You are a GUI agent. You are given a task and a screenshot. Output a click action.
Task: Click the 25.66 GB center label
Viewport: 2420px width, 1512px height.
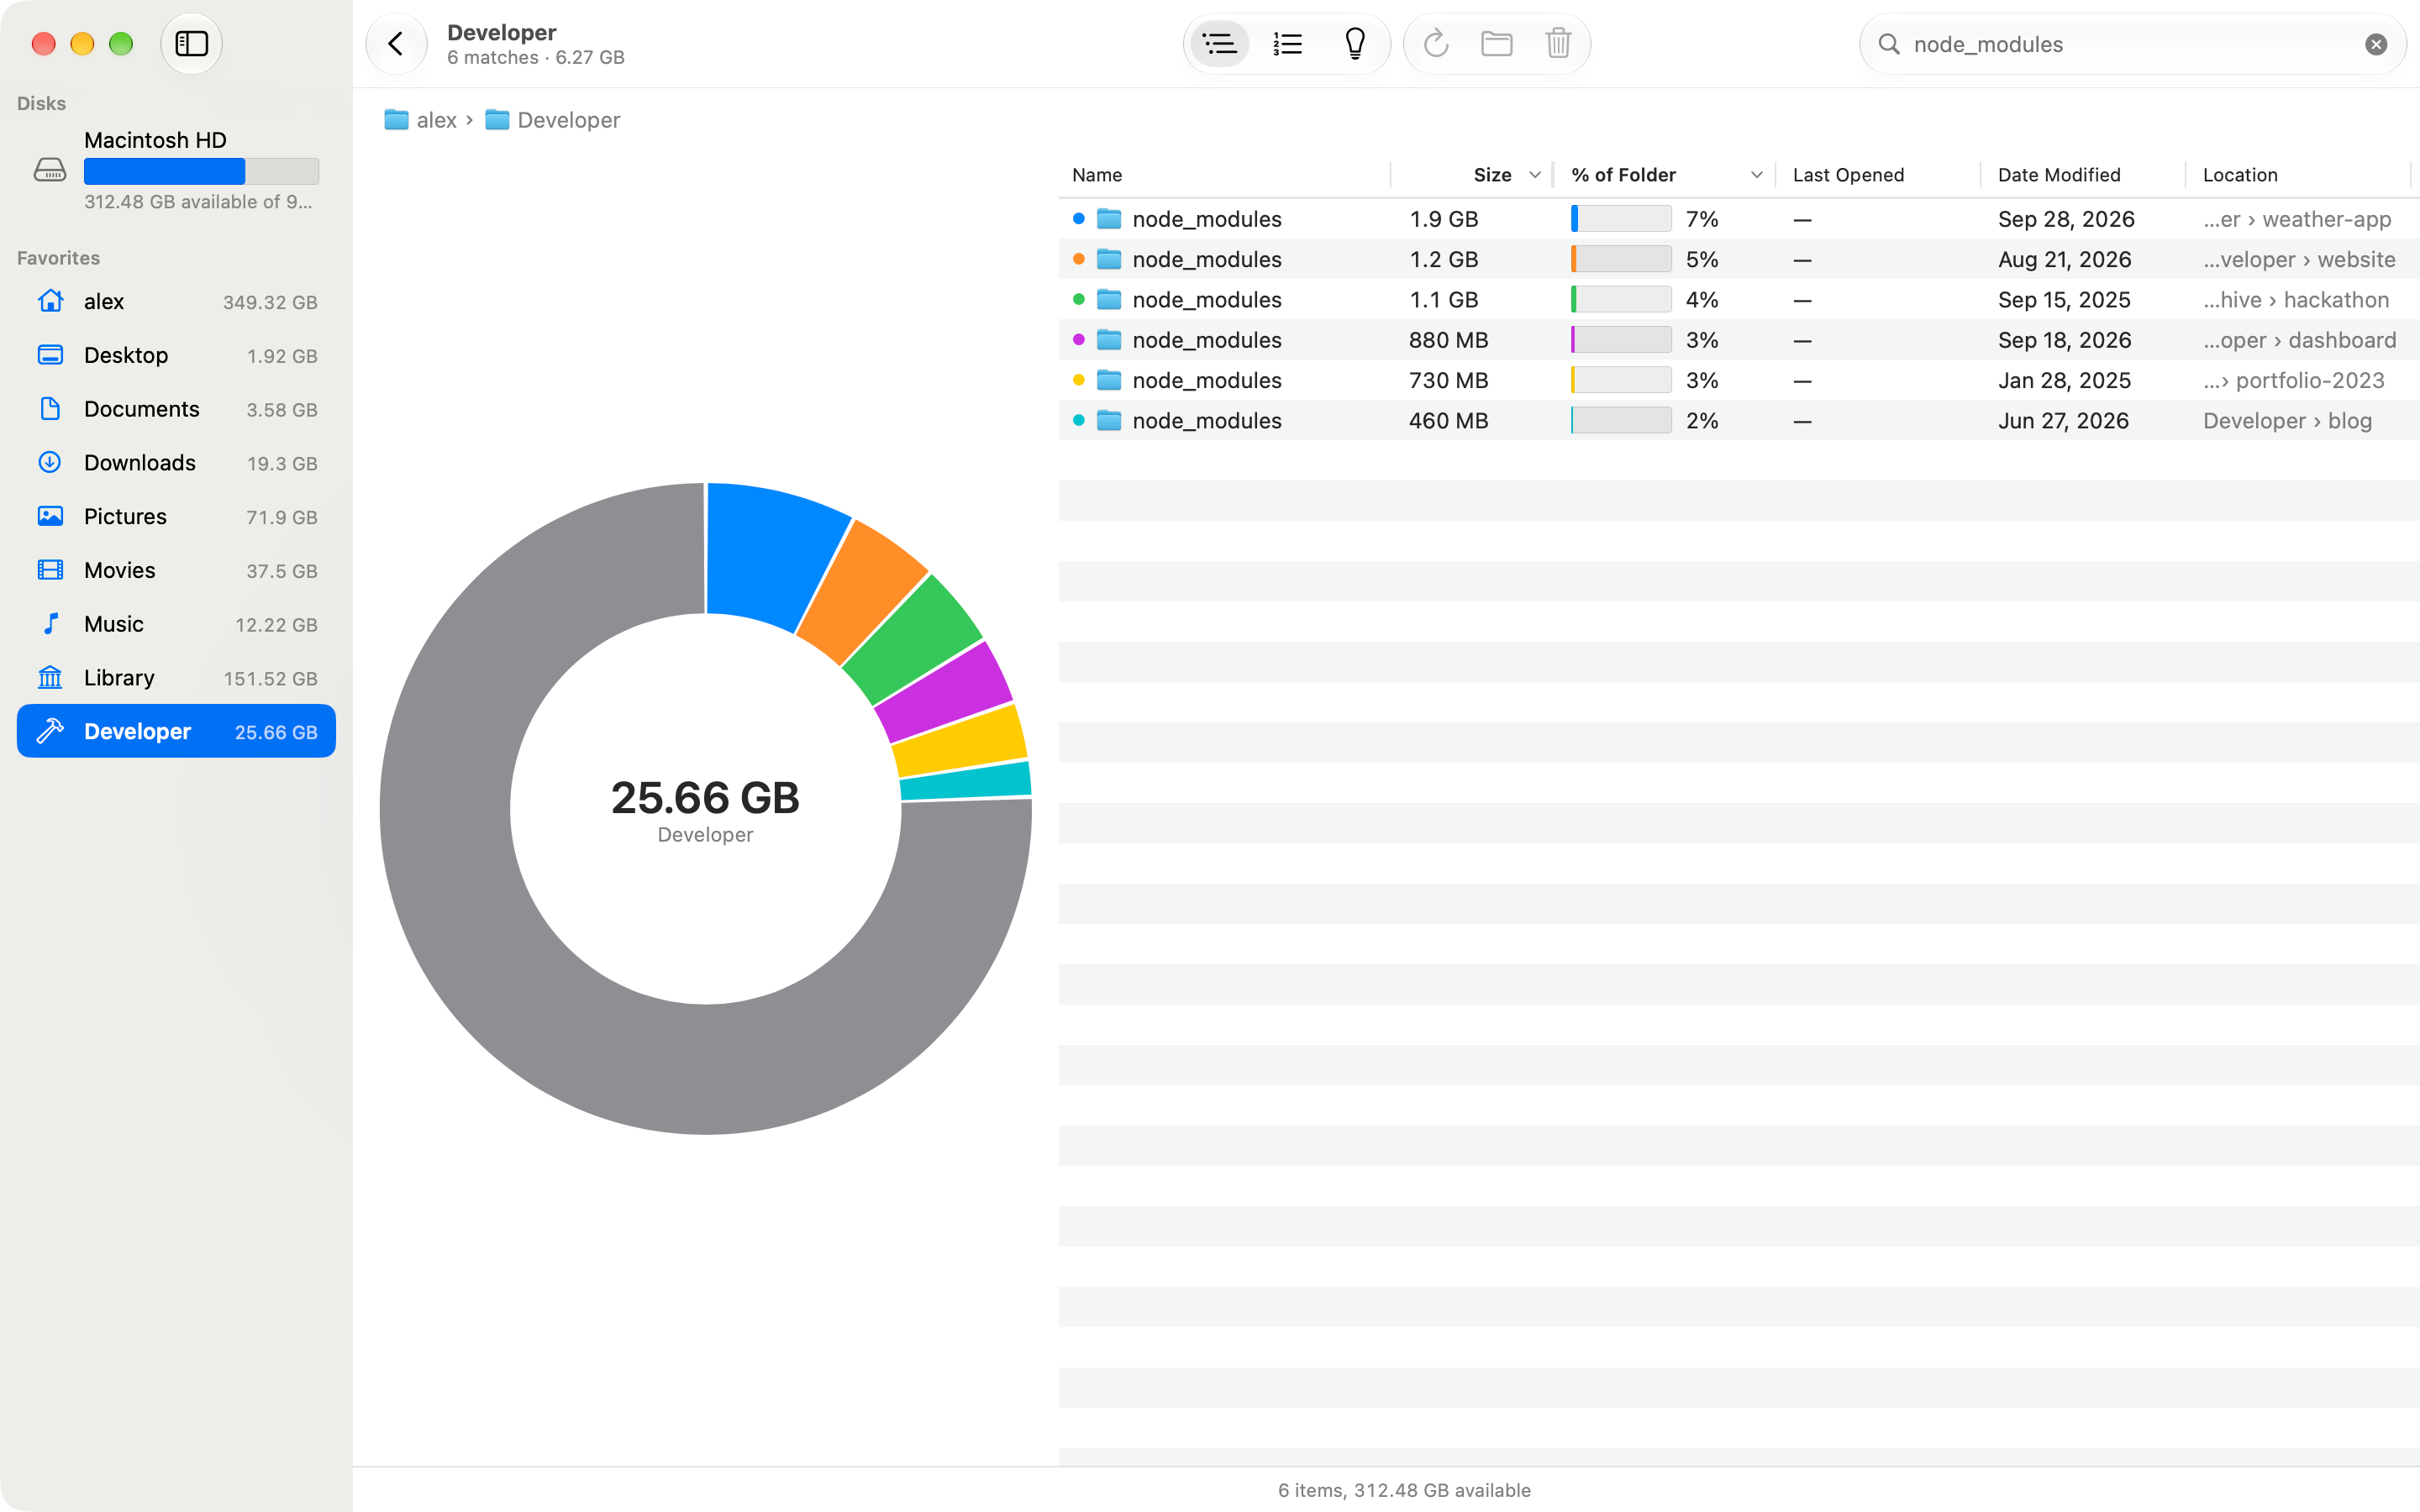click(705, 798)
